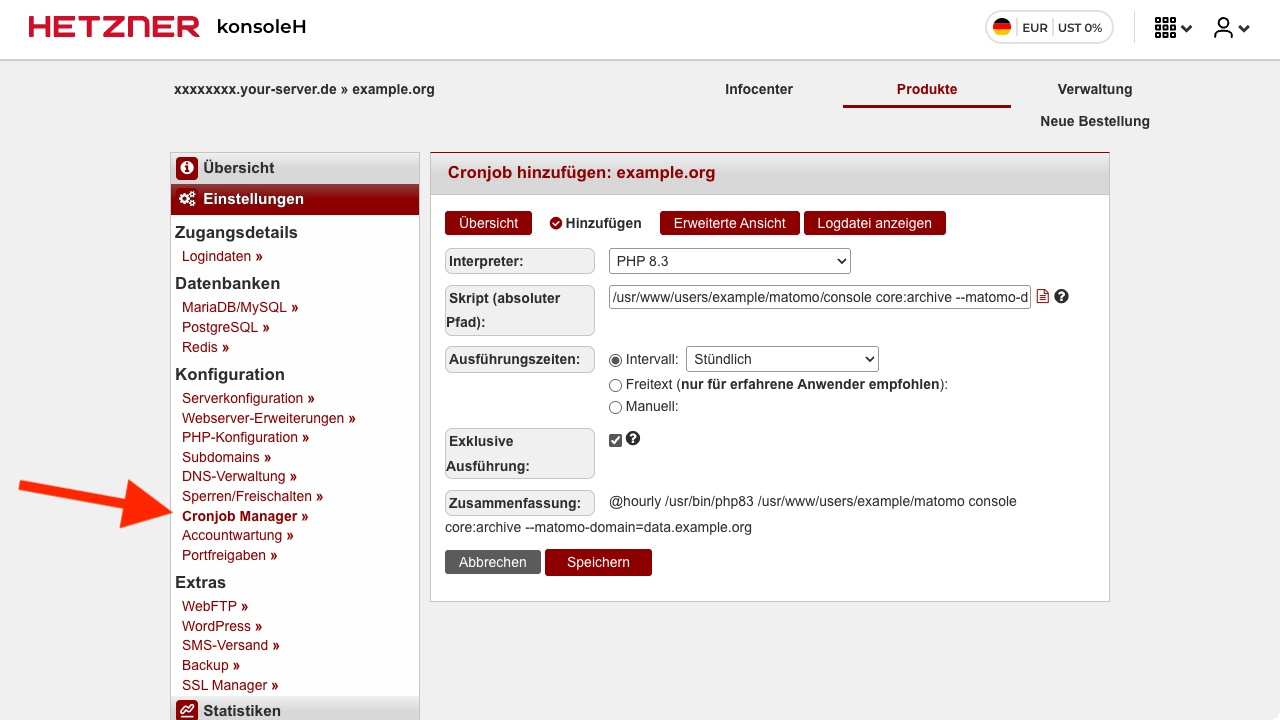
Task: Open the Interpreter PHP 8.3 dropdown
Action: [730, 261]
